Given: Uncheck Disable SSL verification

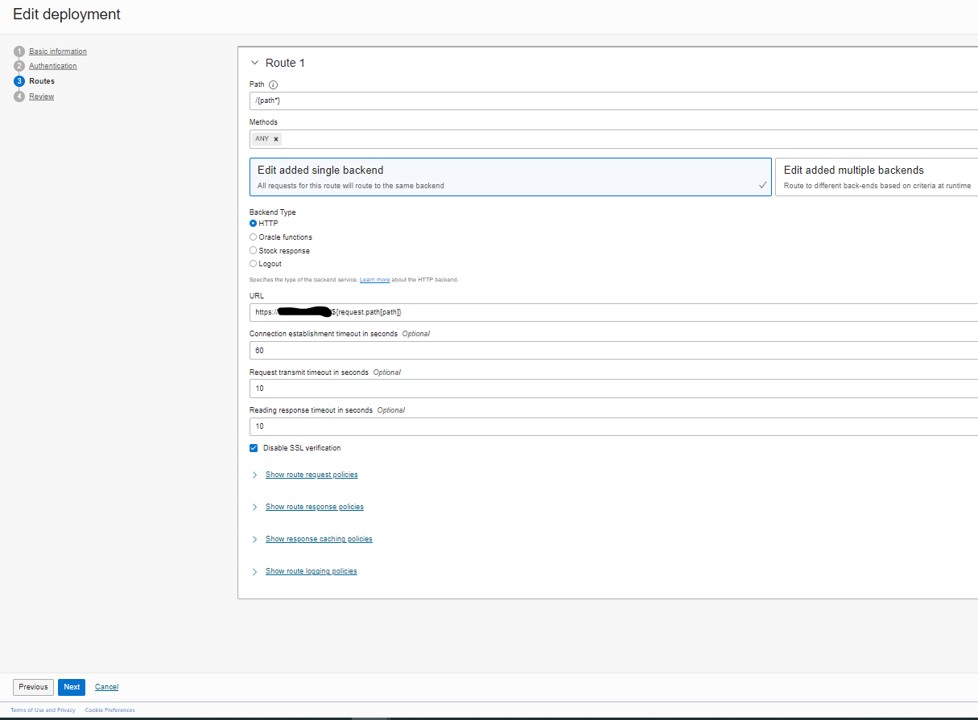Looking at the screenshot, I should [253, 447].
